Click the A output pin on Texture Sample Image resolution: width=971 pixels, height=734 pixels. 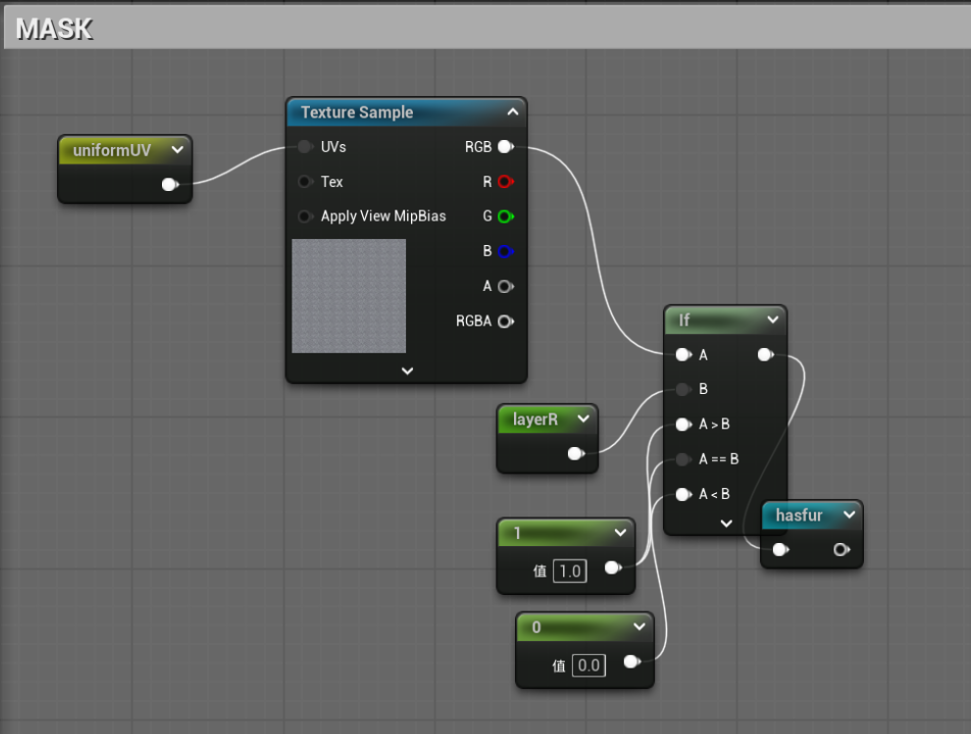[506, 286]
